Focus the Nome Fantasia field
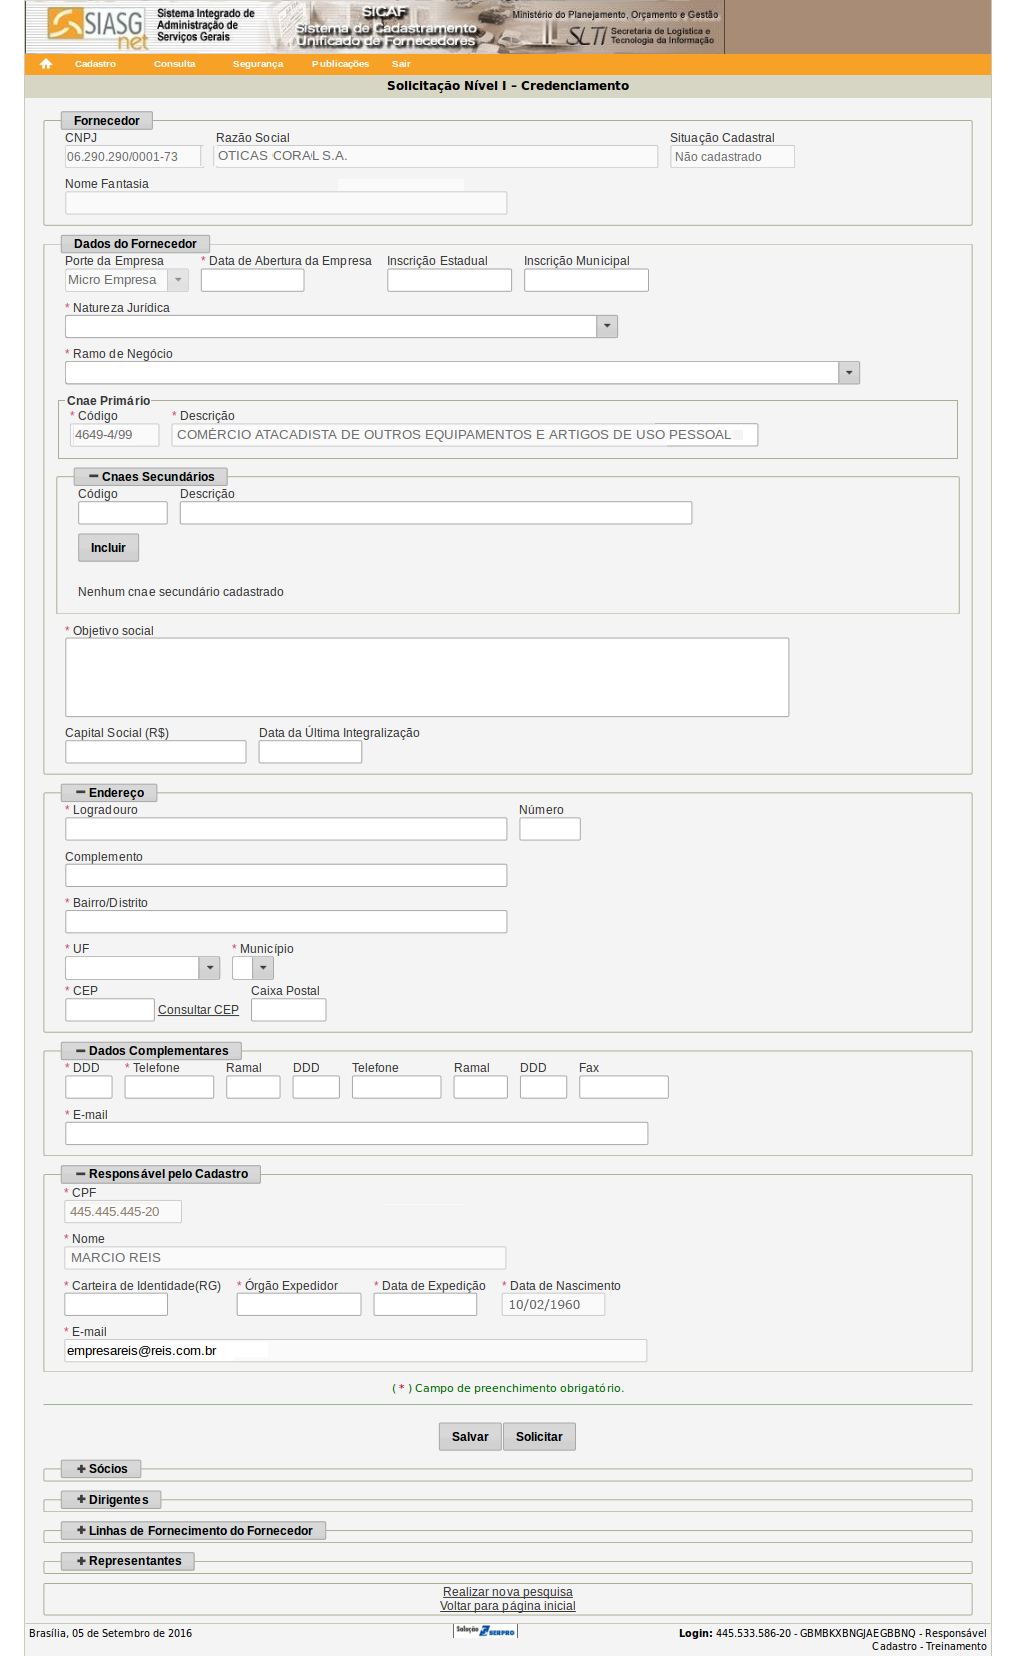Image resolution: width=1016 pixels, height=1656 pixels. 286,203
